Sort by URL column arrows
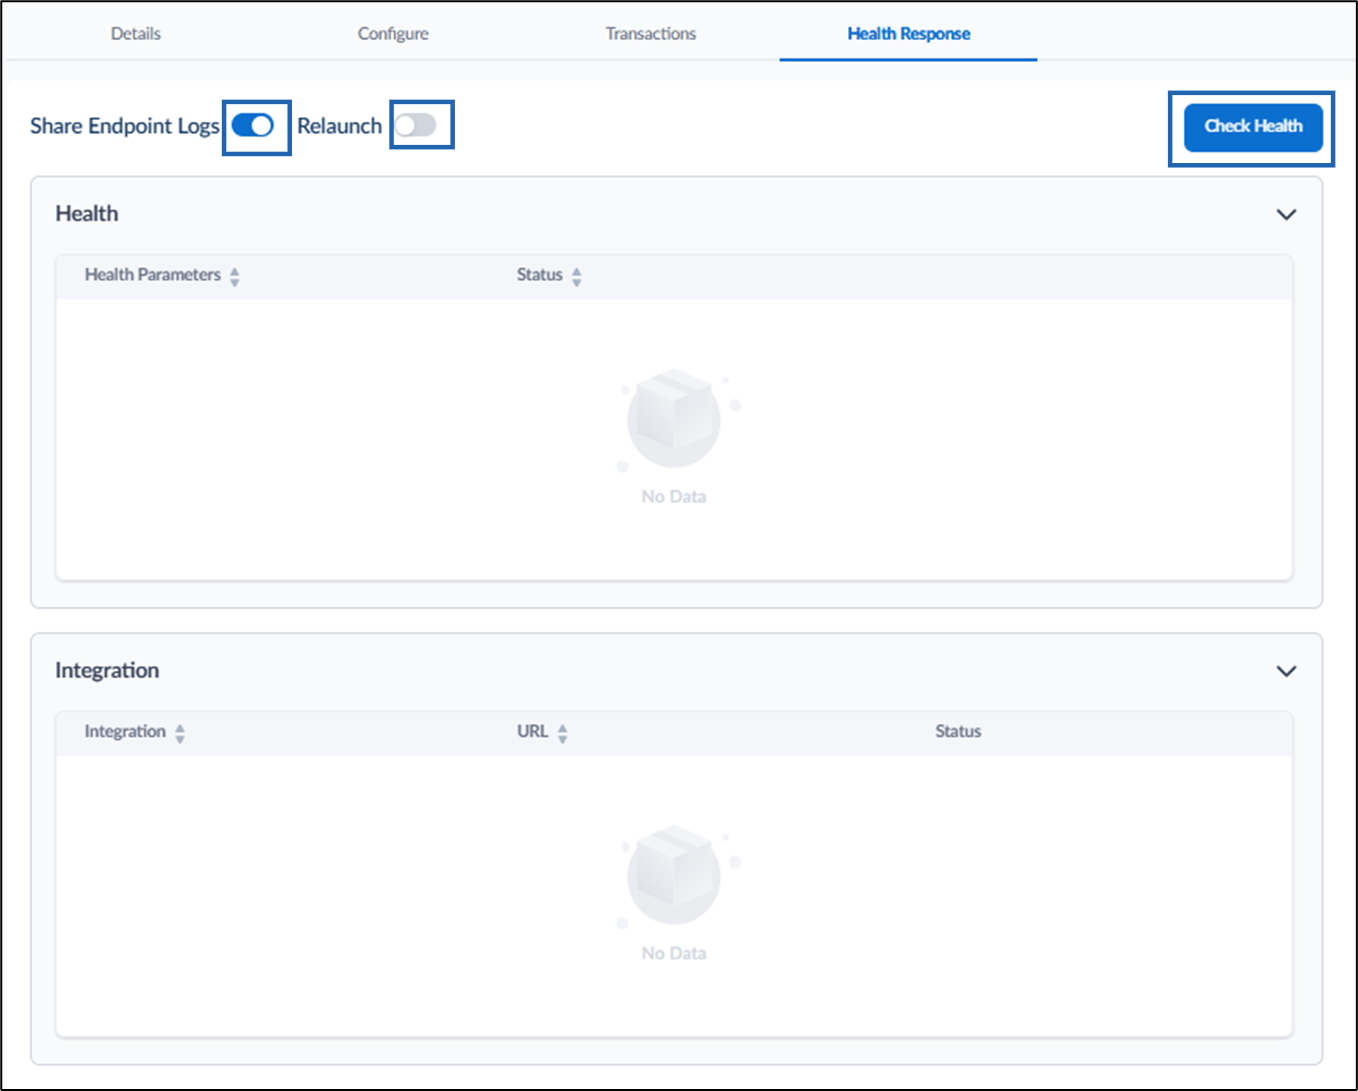Image resolution: width=1358 pixels, height=1091 pixels. point(563,733)
